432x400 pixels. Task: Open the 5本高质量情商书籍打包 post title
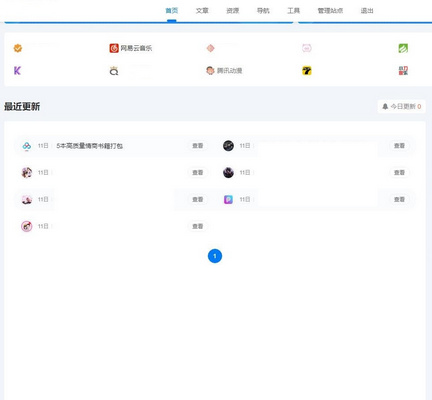(x=90, y=146)
